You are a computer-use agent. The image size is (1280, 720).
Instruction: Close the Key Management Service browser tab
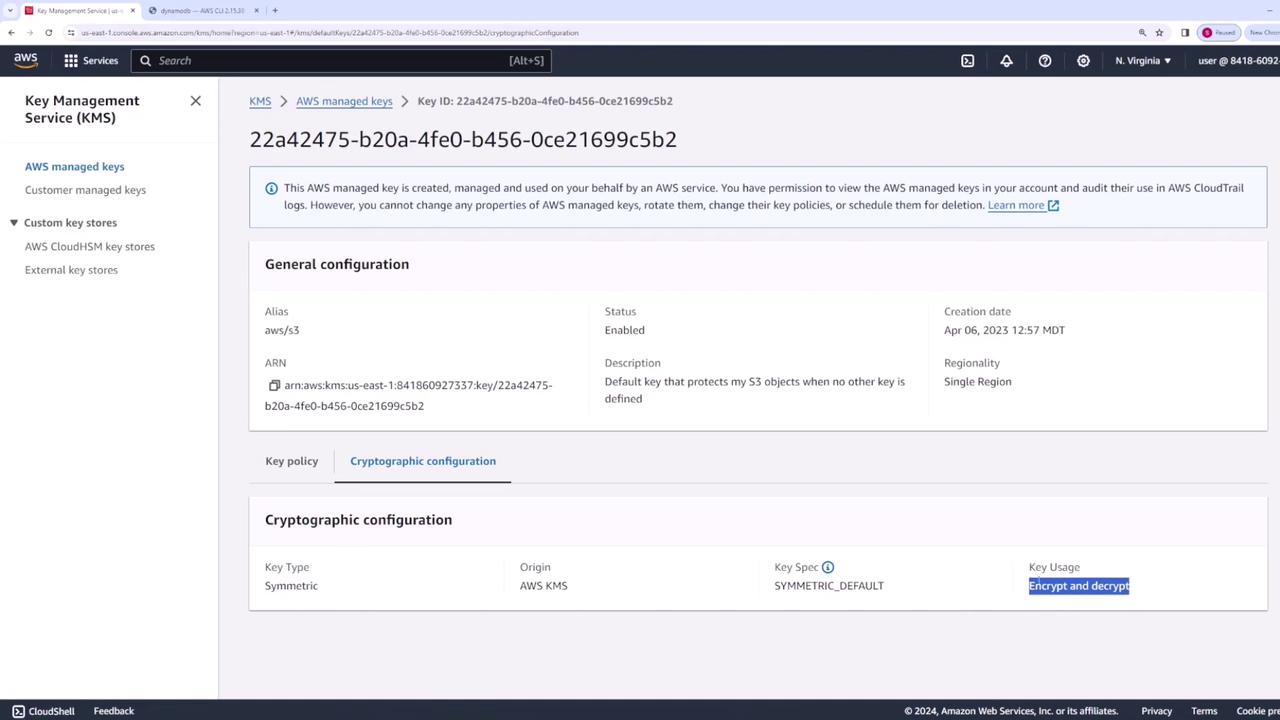132,11
